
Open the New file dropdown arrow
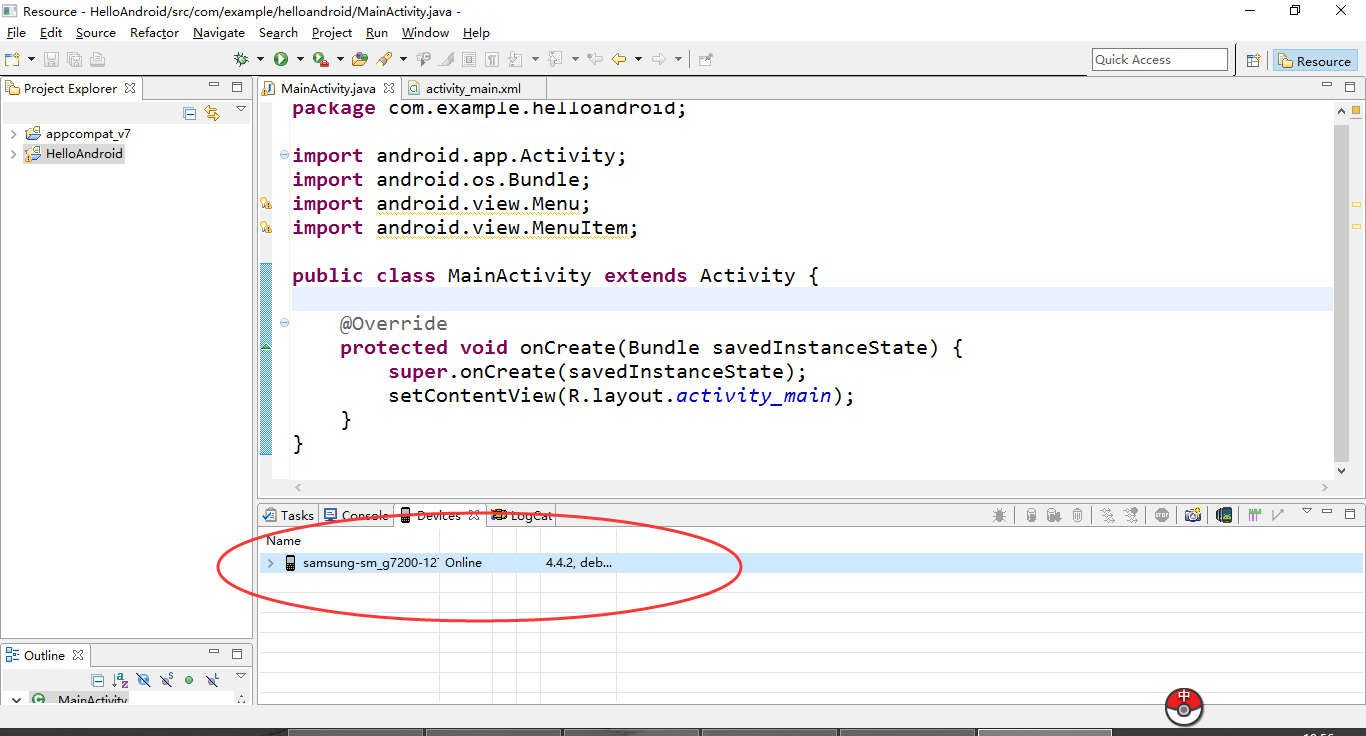31,59
